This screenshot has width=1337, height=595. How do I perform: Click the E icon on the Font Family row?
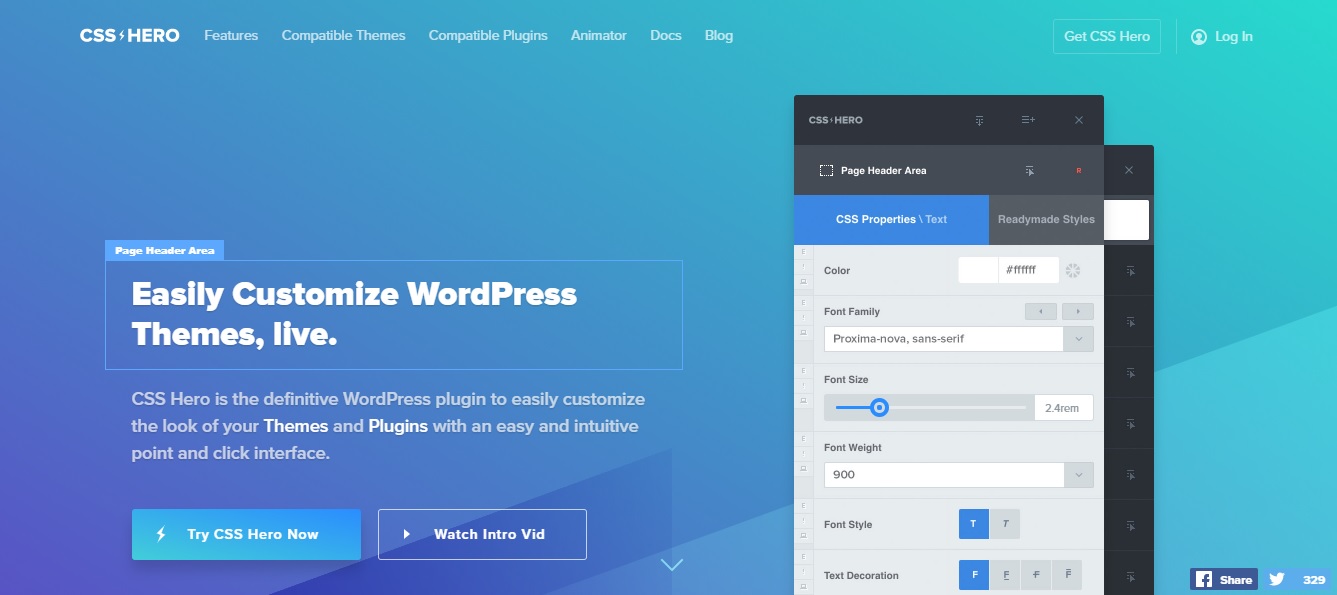point(802,303)
